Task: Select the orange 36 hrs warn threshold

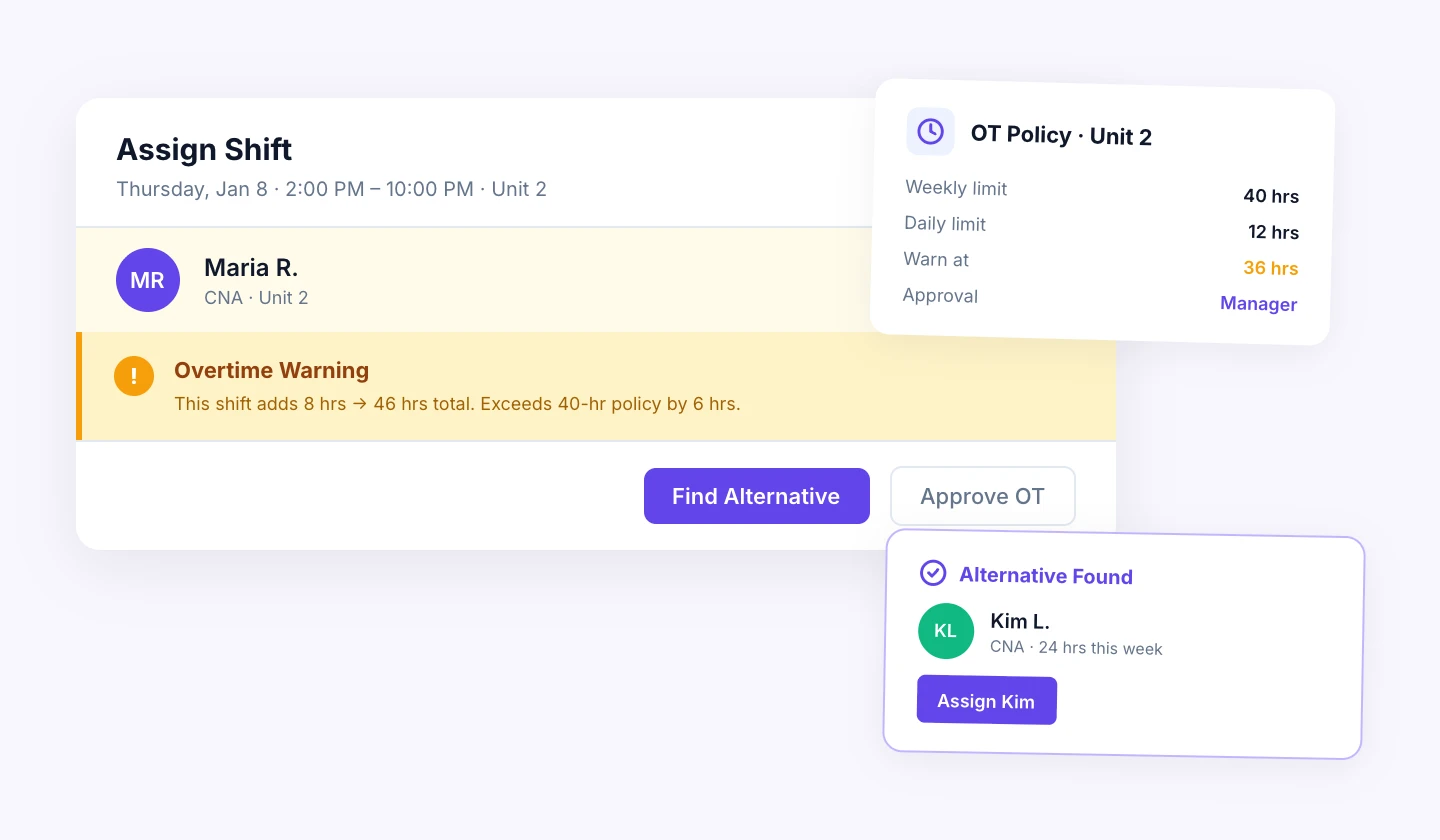Action: (x=1271, y=268)
